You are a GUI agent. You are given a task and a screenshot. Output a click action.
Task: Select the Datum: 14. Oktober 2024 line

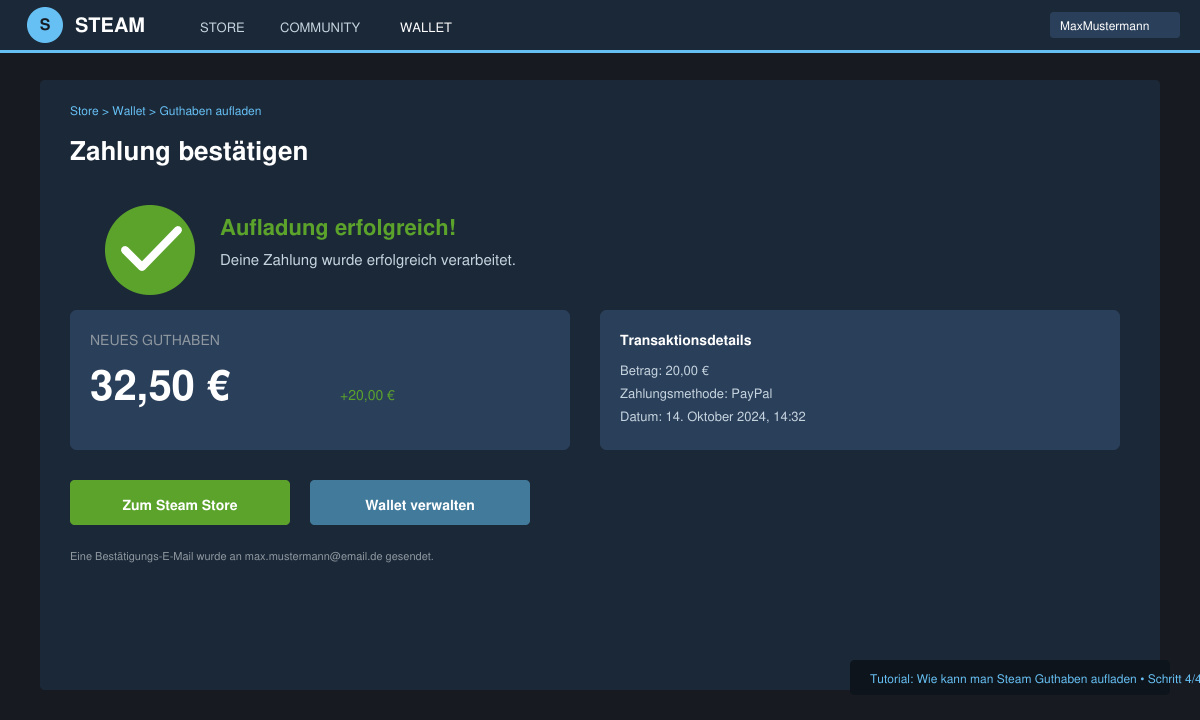pyautogui.click(x=713, y=416)
